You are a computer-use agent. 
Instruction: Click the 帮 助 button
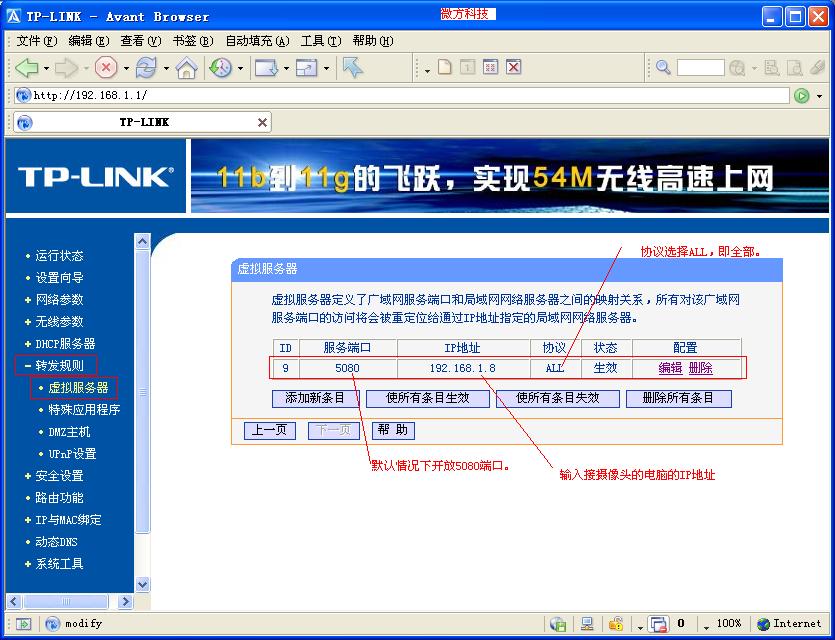click(x=393, y=430)
